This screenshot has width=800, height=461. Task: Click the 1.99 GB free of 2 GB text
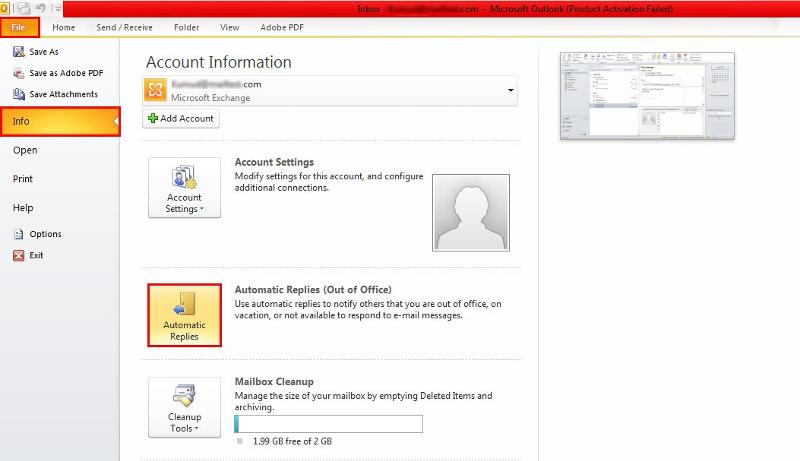[x=292, y=442]
